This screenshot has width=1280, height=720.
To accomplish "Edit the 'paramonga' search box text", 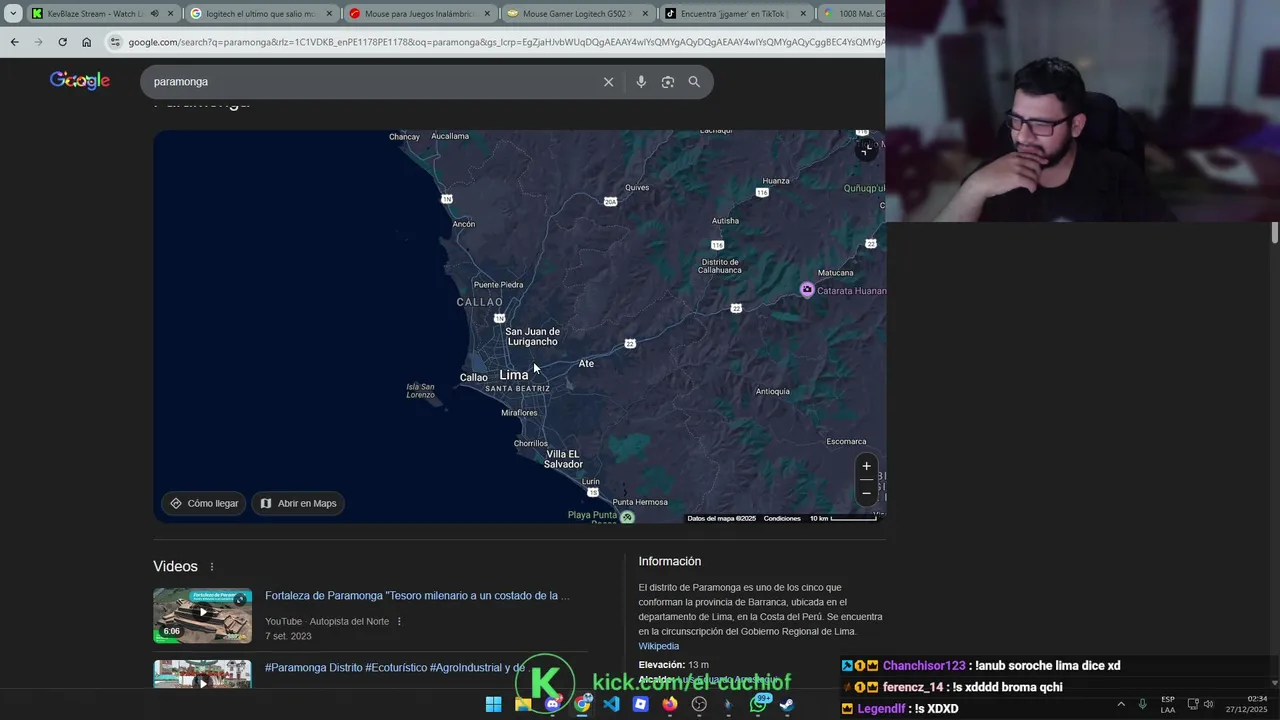I will (370, 82).
